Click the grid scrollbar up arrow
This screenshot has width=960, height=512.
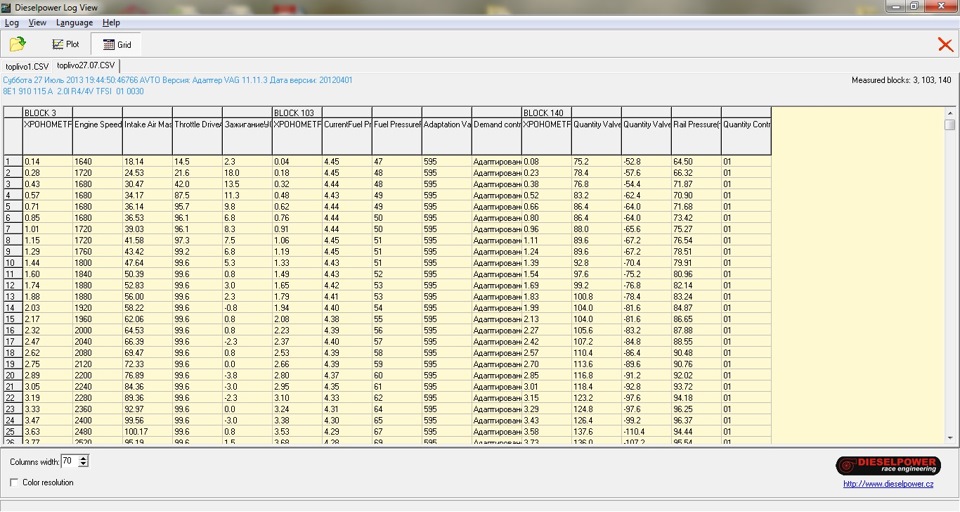pos(950,113)
